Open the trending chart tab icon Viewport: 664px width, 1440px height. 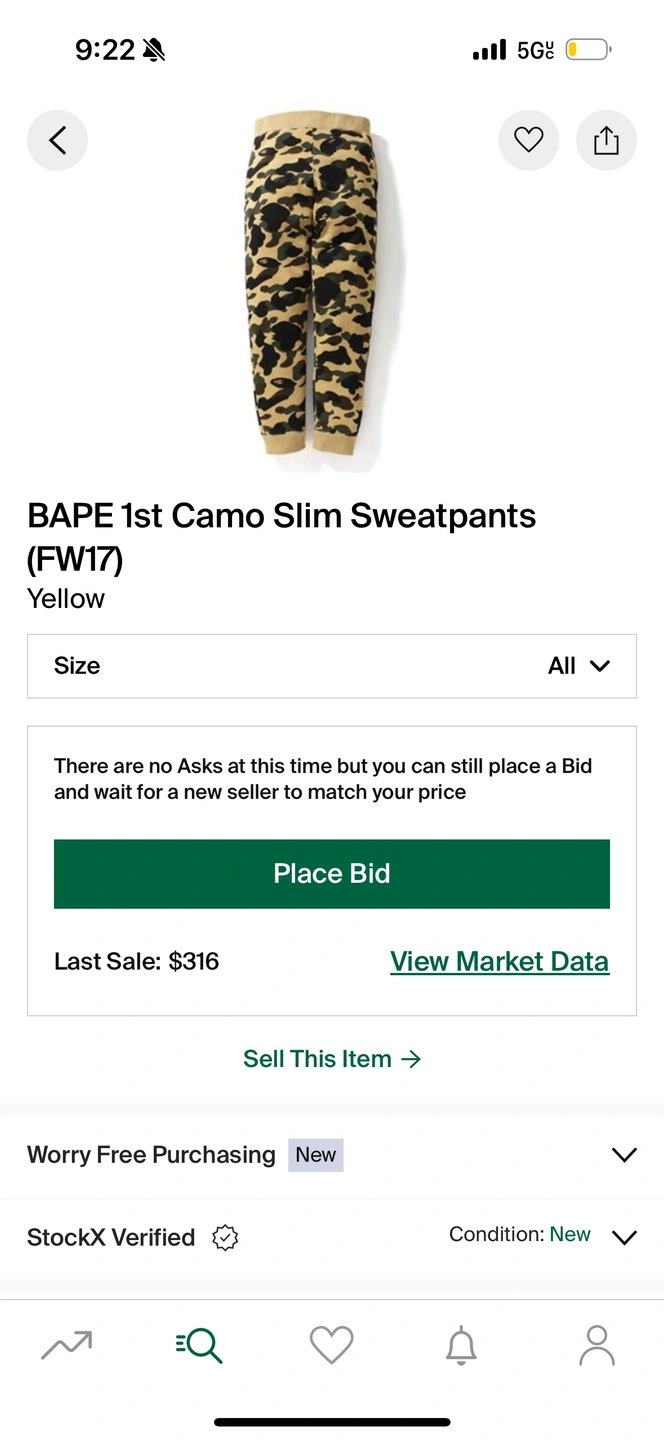67,1345
